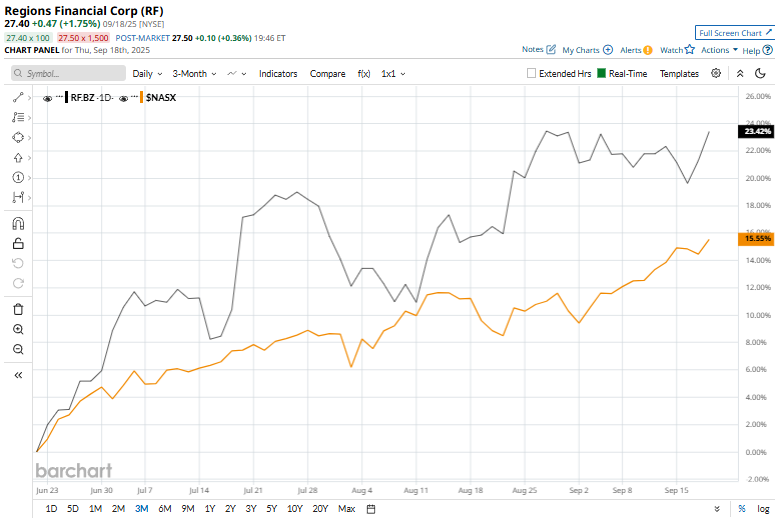Switch to dark mode moon icon
This screenshot has width=775, height=523.
click(760, 73)
